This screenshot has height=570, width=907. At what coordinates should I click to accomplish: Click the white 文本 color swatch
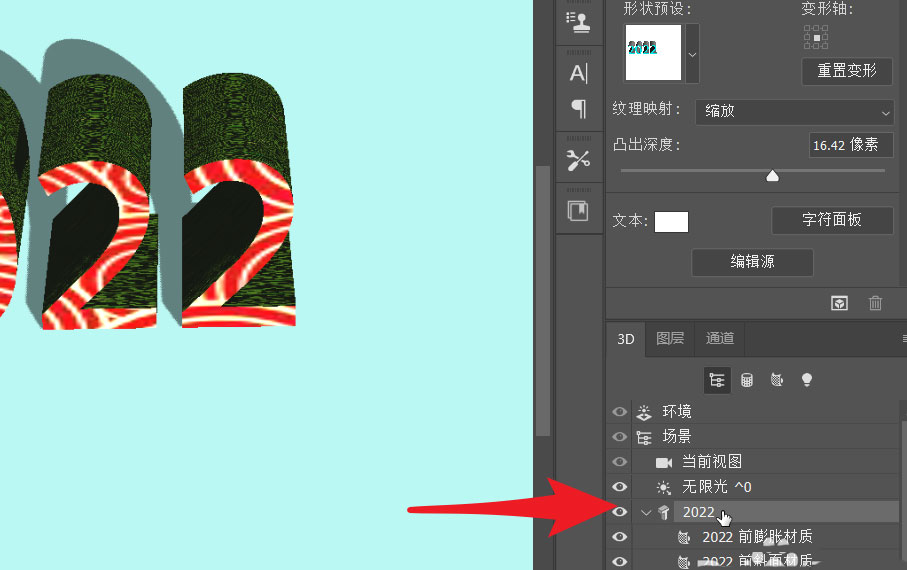671,222
